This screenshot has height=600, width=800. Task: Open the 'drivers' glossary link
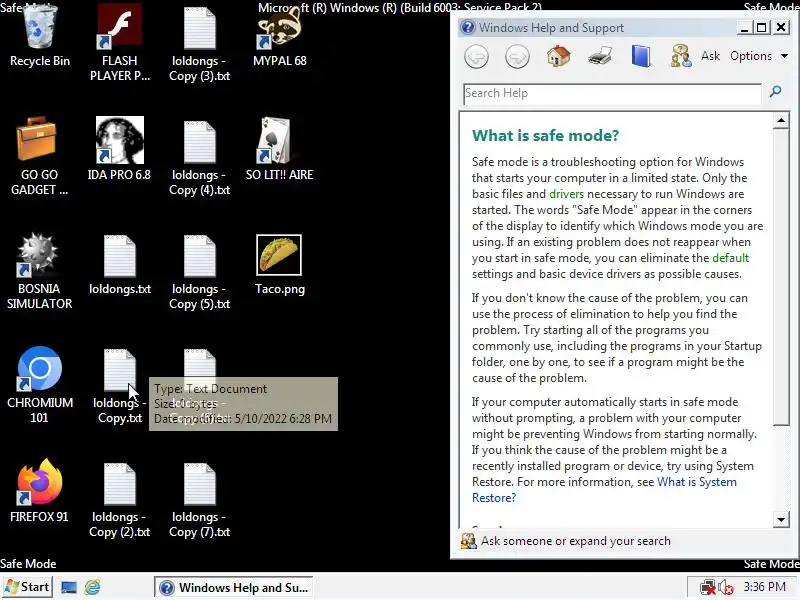[566, 194]
